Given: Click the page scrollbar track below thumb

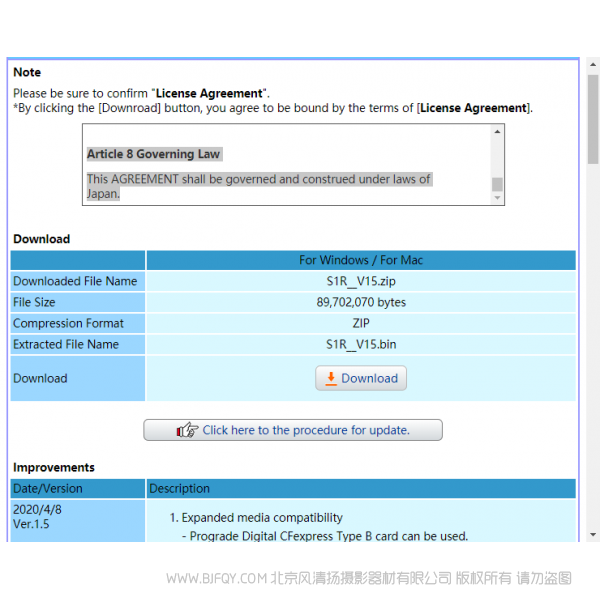Looking at the screenshot, I should 592,350.
